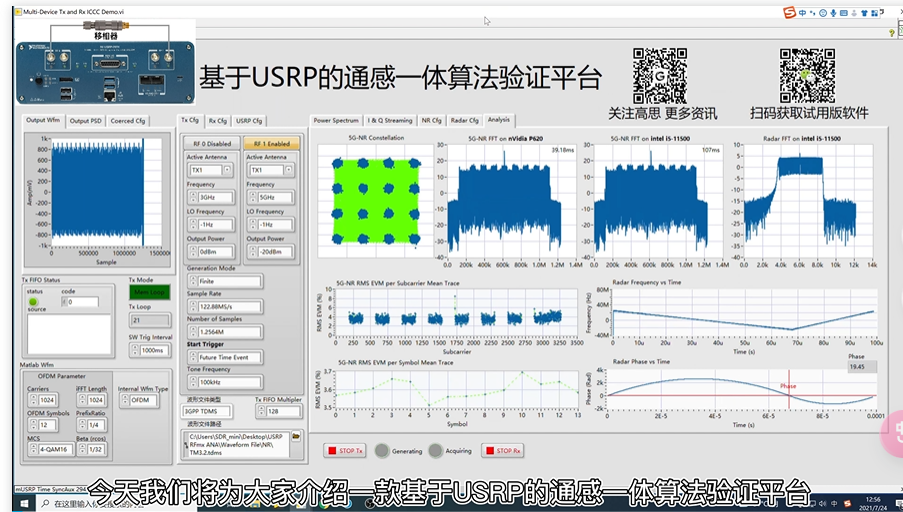Click the Carriers 1024 stepper arrows
This screenshot has width=903, height=512.
[33, 400]
